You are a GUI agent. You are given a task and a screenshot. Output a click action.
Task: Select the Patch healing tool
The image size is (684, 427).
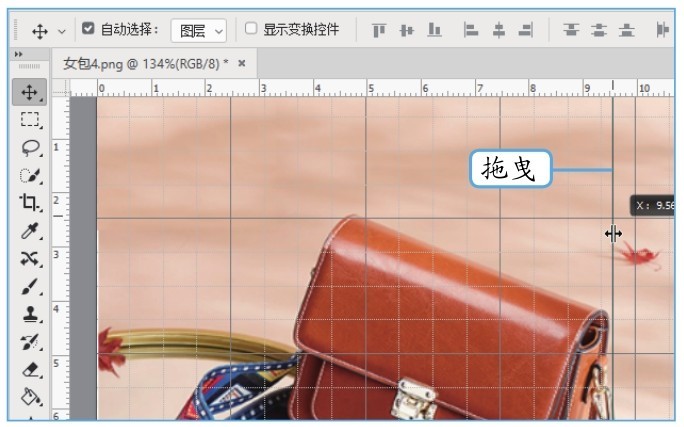(x=29, y=259)
